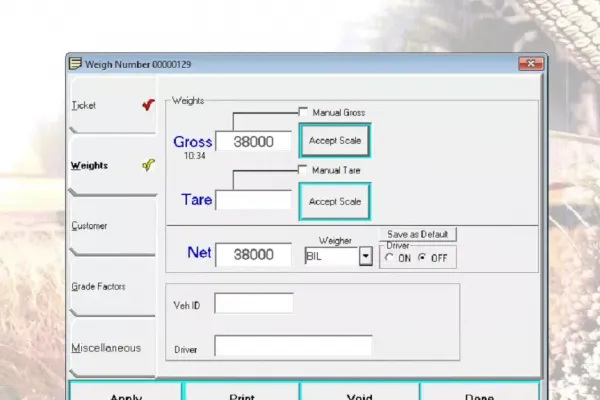Image resolution: width=600 pixels, height=400 pixels.
Task: Go to the Grade Factors tab
Action: click(113, 286)
